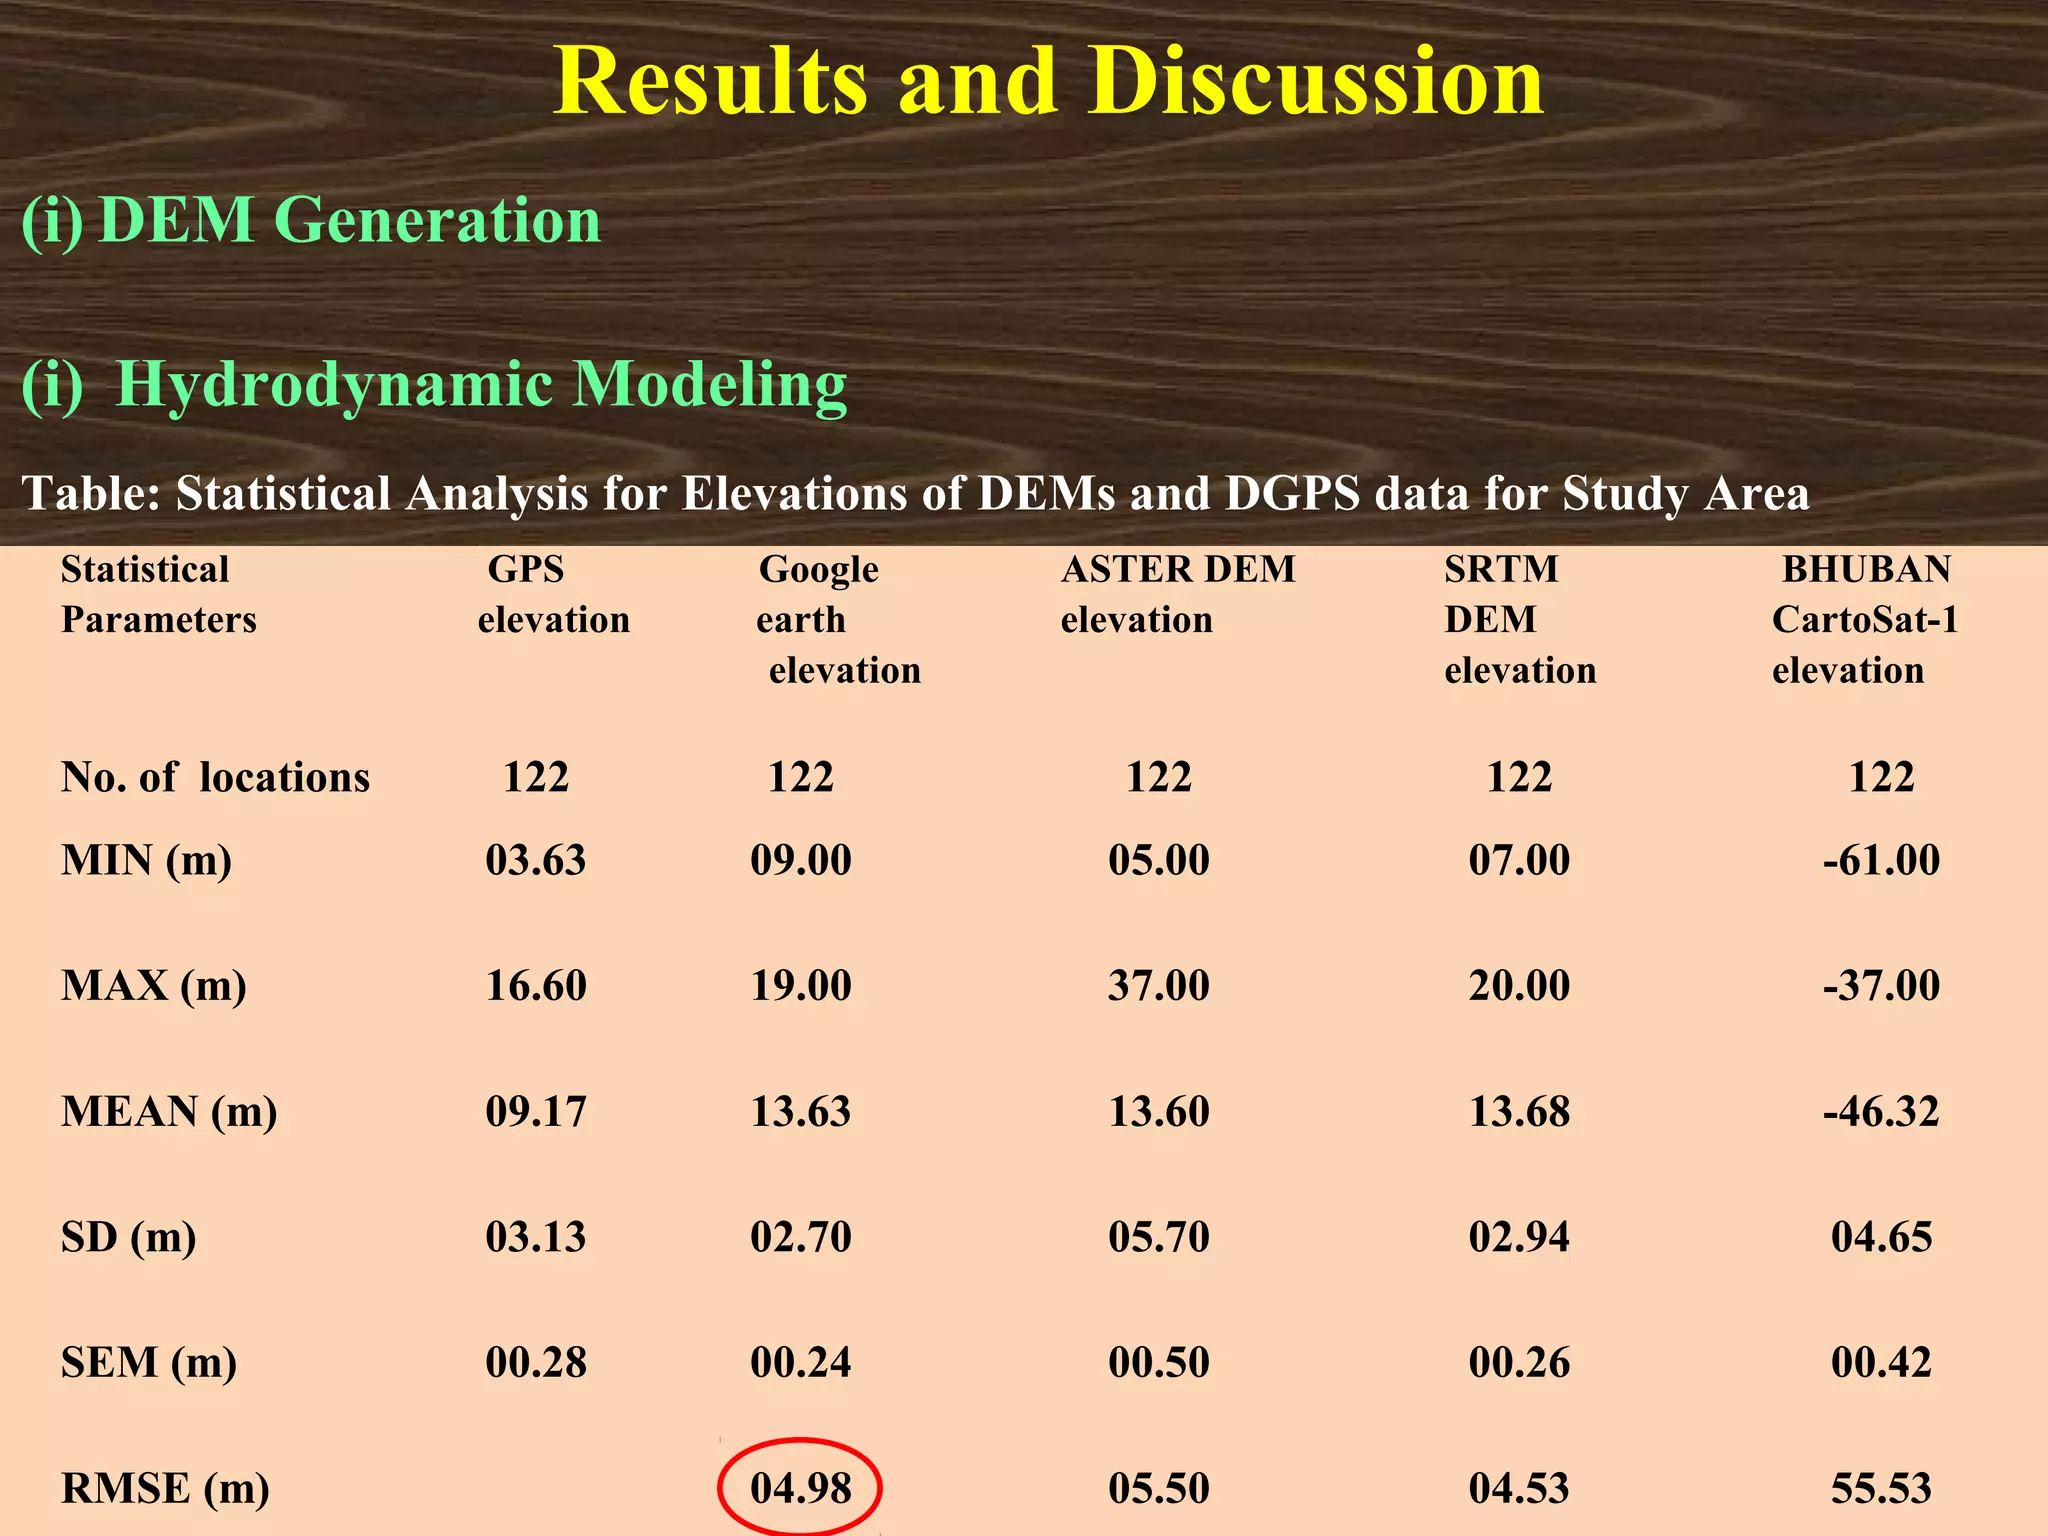This screenshot has width=2048, height=1536.
Task: Select the 'MIN (m)' row label
Action: tap(146, 861)
